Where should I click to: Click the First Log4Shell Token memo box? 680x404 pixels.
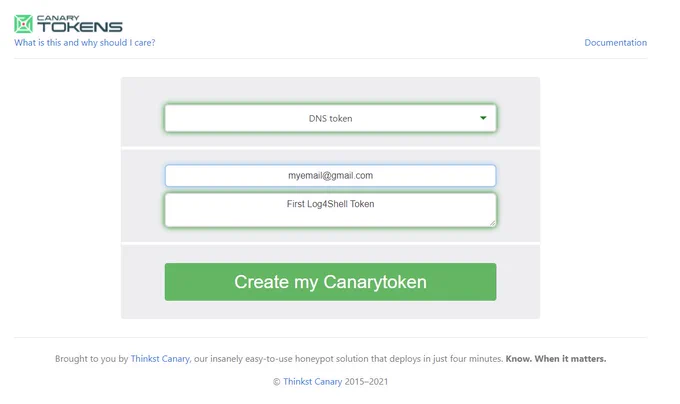(330, 210)
